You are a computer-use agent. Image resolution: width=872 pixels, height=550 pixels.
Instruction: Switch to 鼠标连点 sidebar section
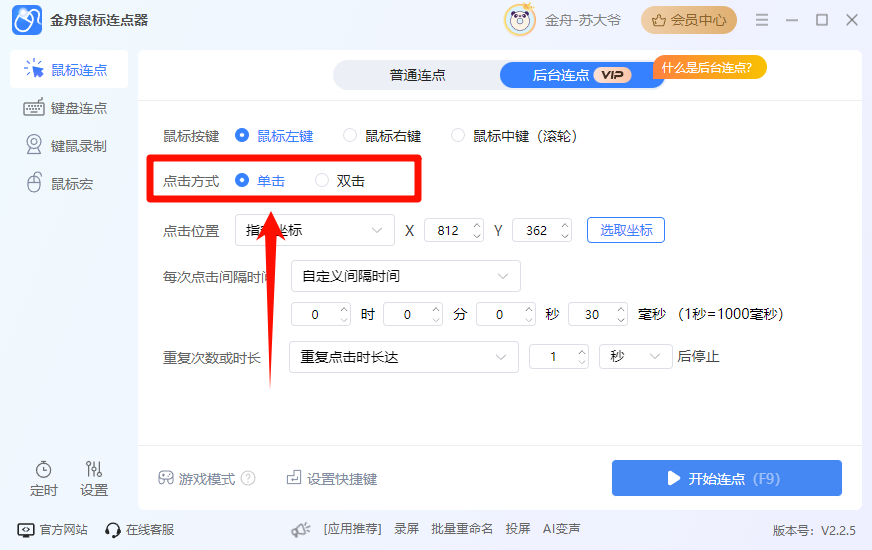(69, 70)
